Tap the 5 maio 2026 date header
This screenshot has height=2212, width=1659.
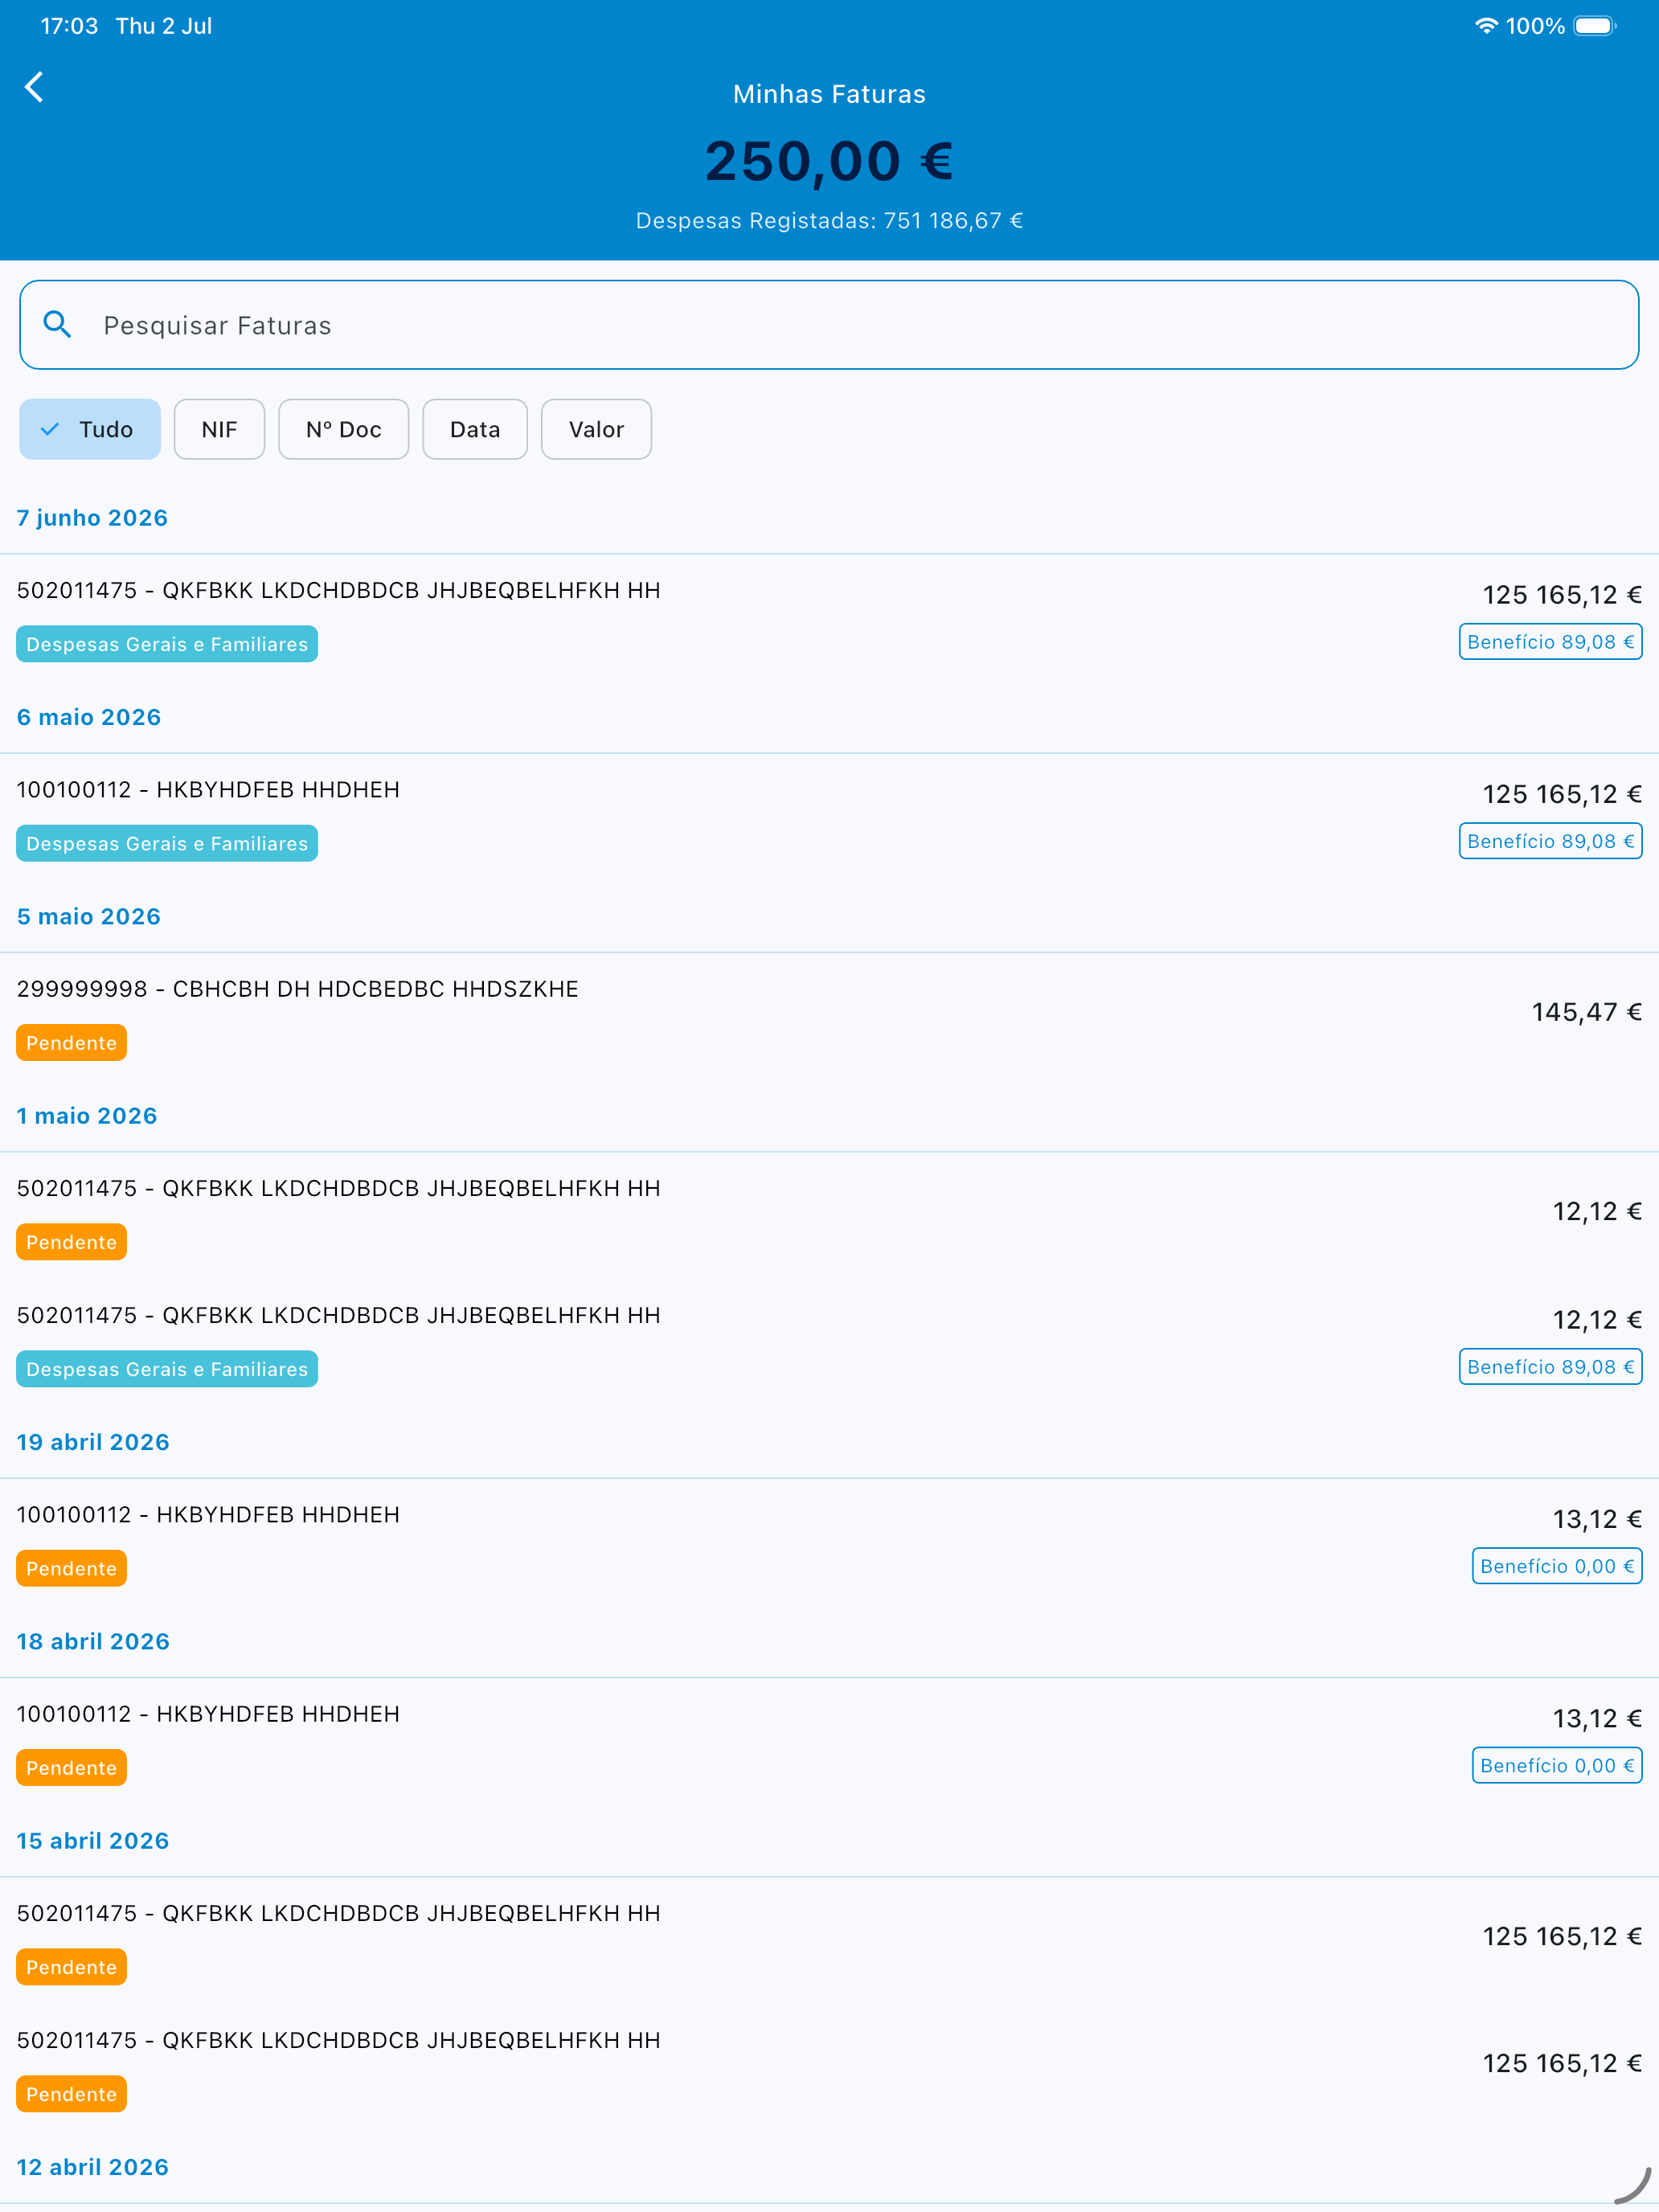pos(89,916)
